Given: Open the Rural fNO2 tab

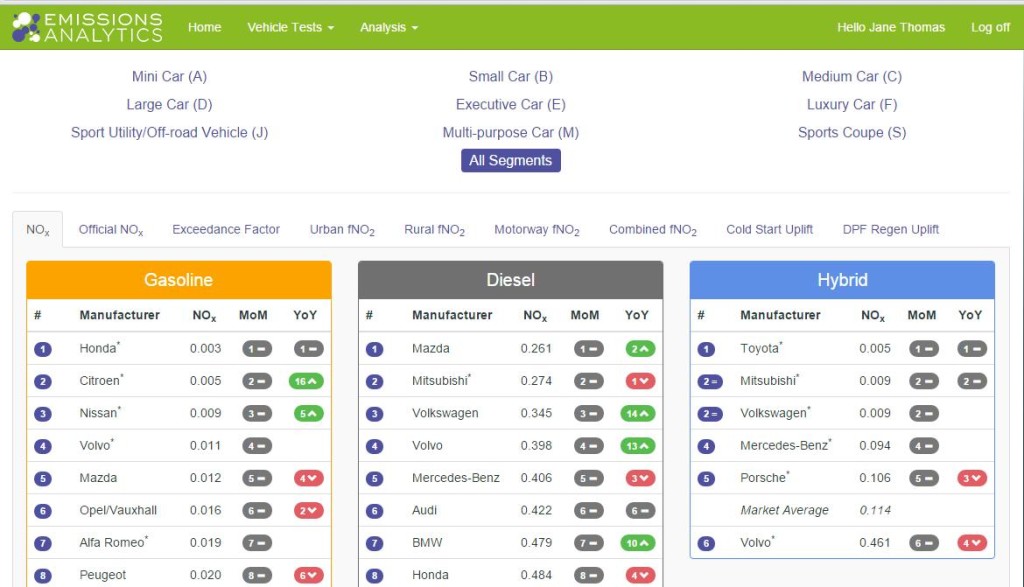Looking at the screenshot, I should click(x=434, y=230).
